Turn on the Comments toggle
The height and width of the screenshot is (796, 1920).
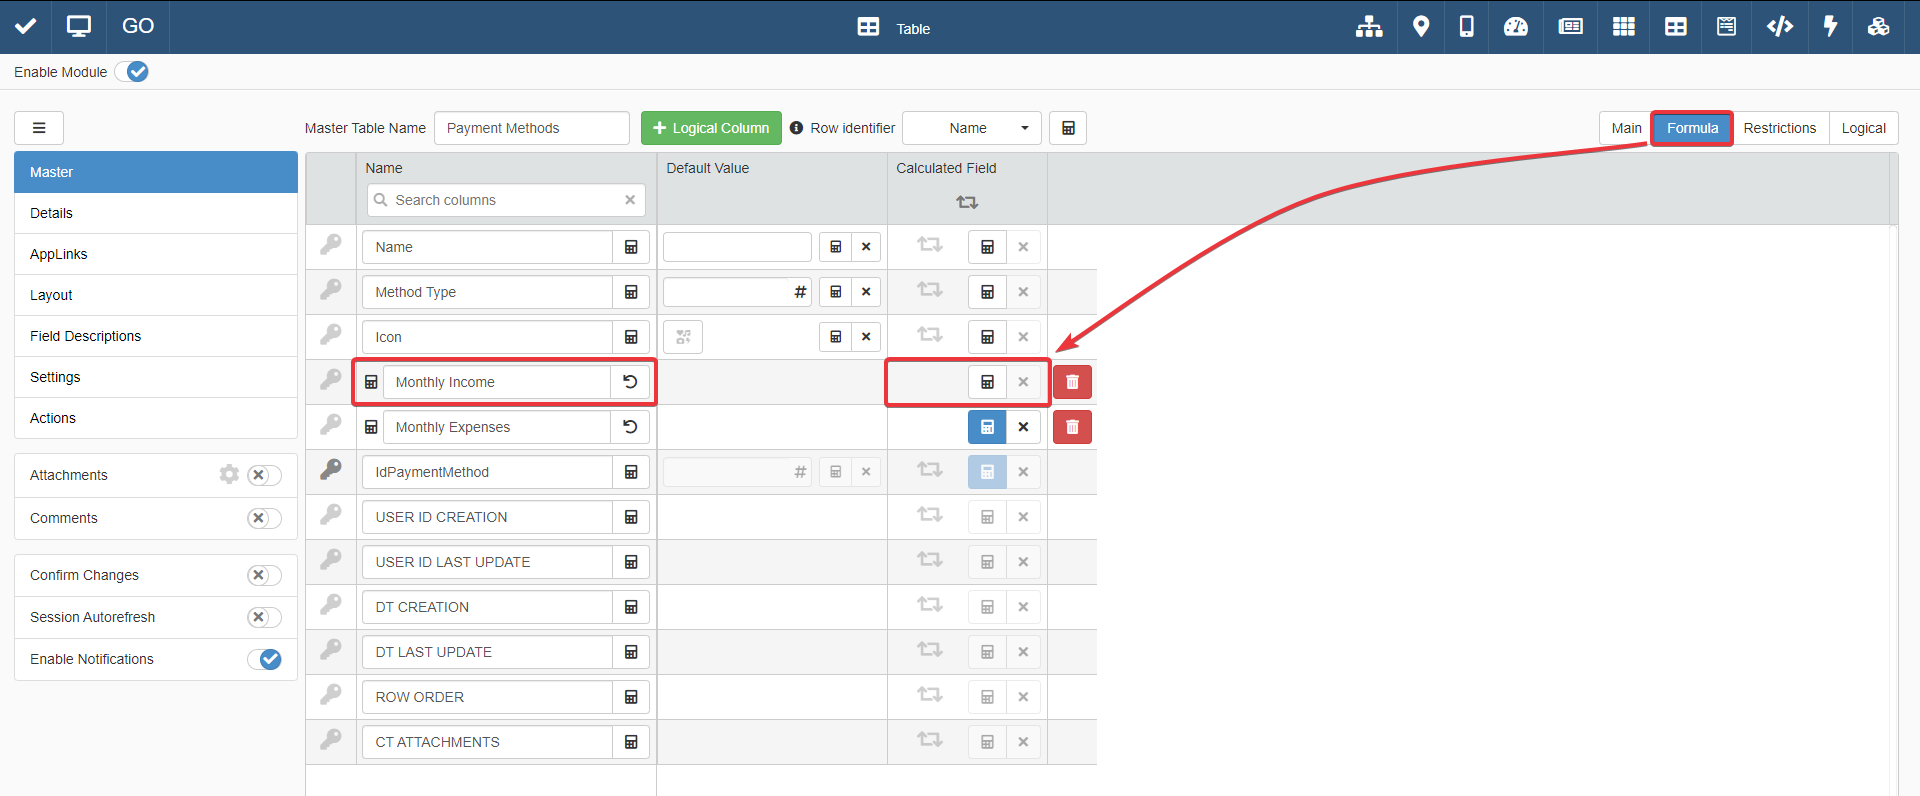click(264, 518)
